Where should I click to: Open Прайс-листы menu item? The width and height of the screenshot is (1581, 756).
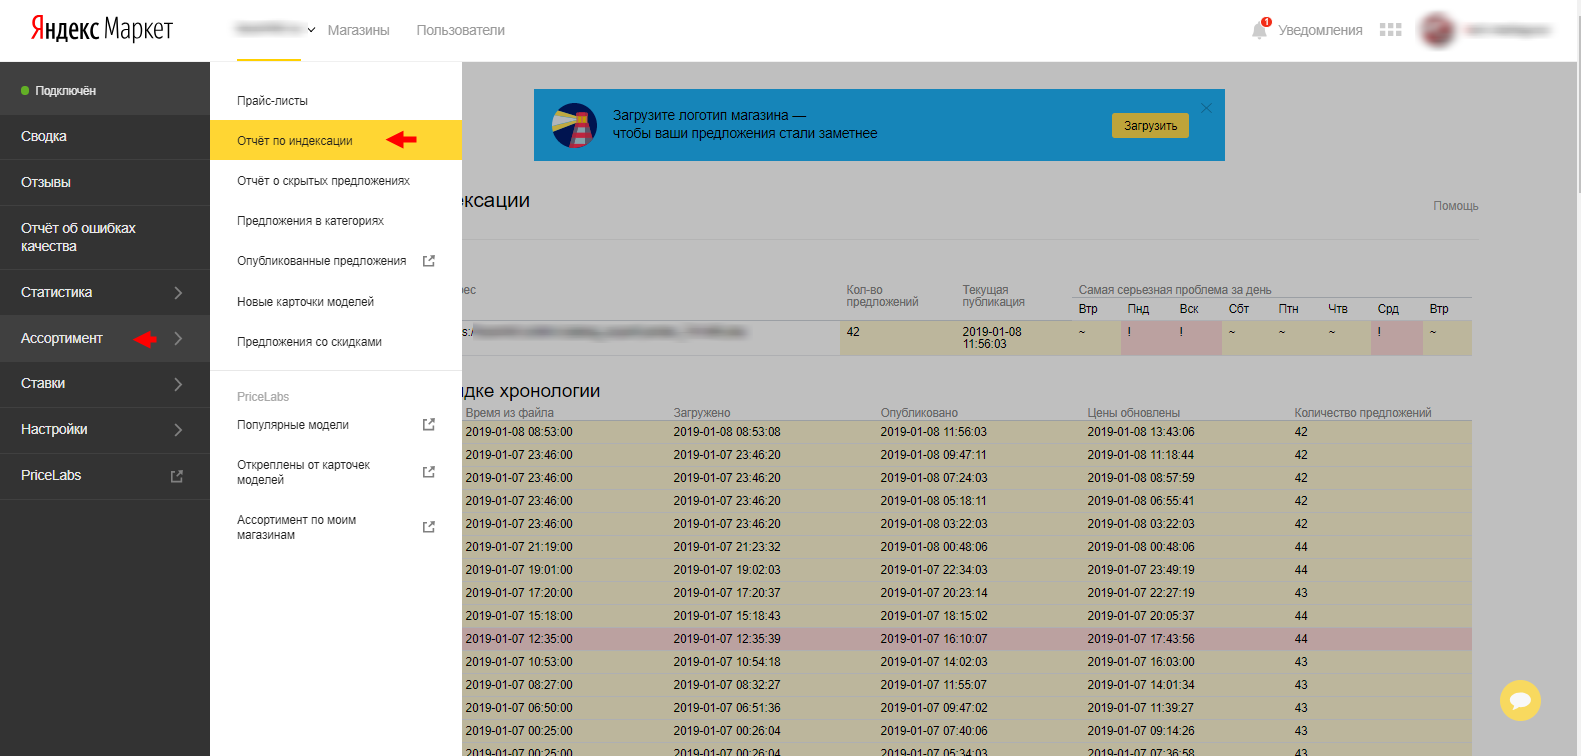coord(272,101)
